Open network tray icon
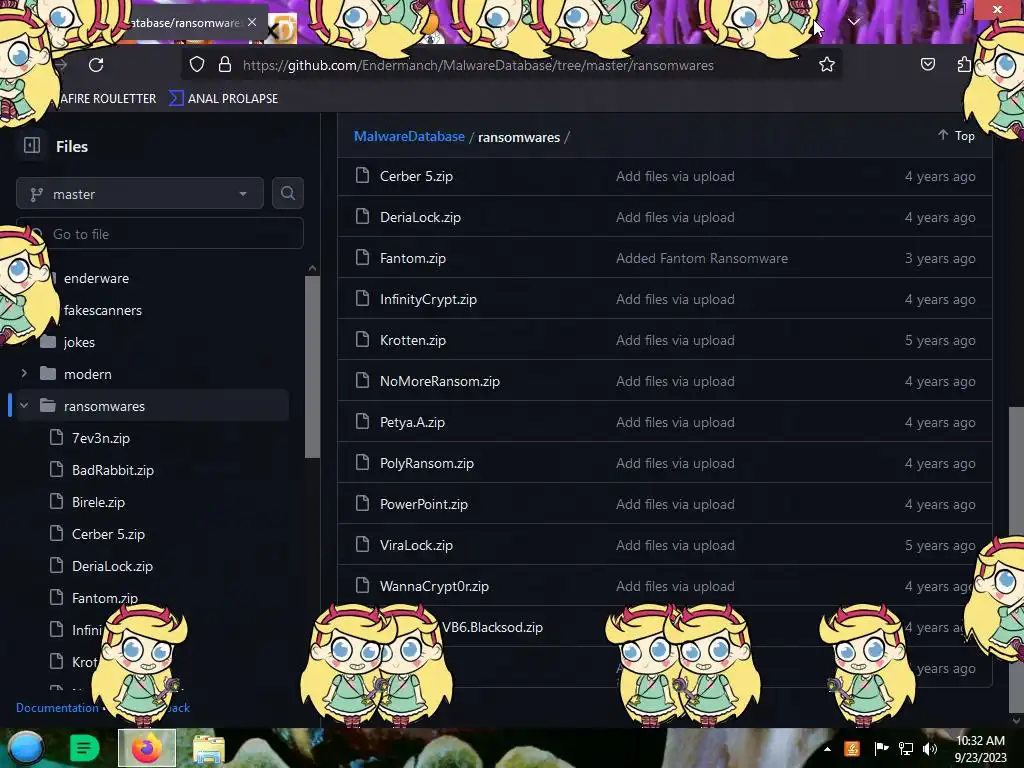 tap(906, 749)
